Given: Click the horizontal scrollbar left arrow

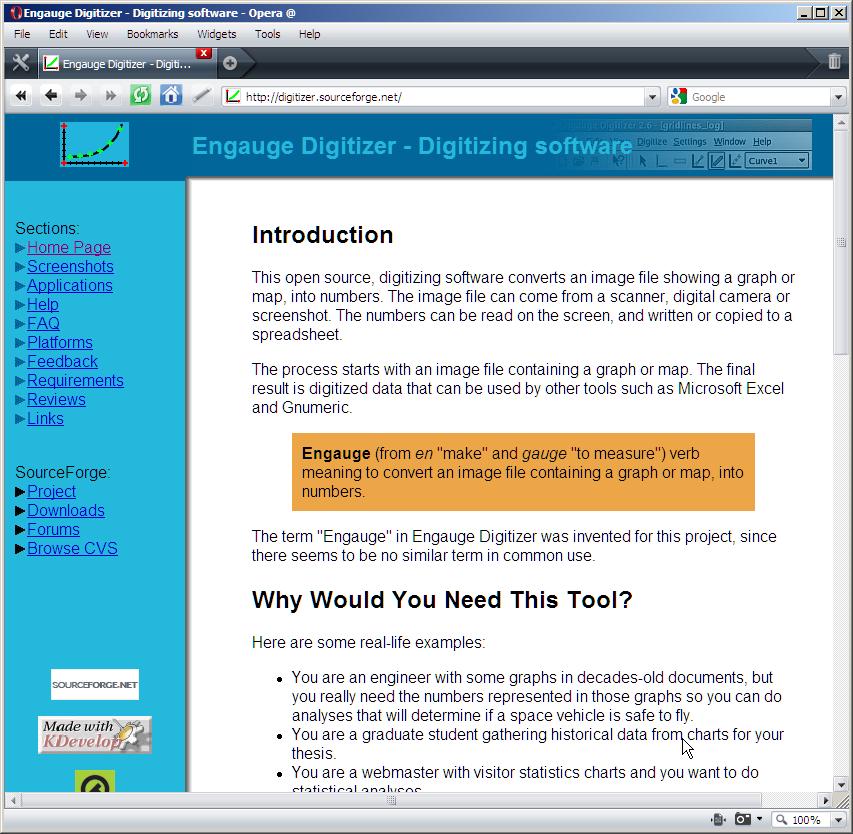Looking at the screenshot, I should [12, 800].
